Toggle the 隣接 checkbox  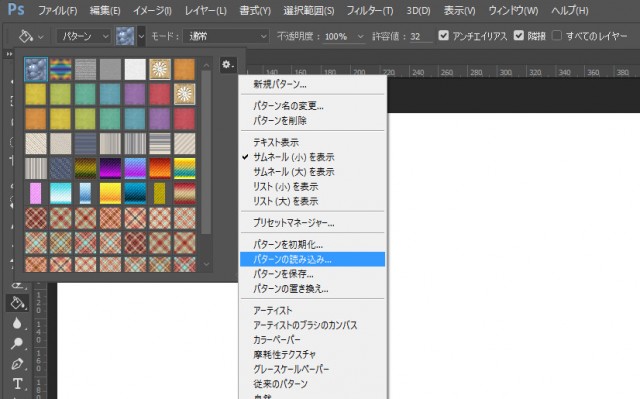pyautogui.click(x=518, y=35)
